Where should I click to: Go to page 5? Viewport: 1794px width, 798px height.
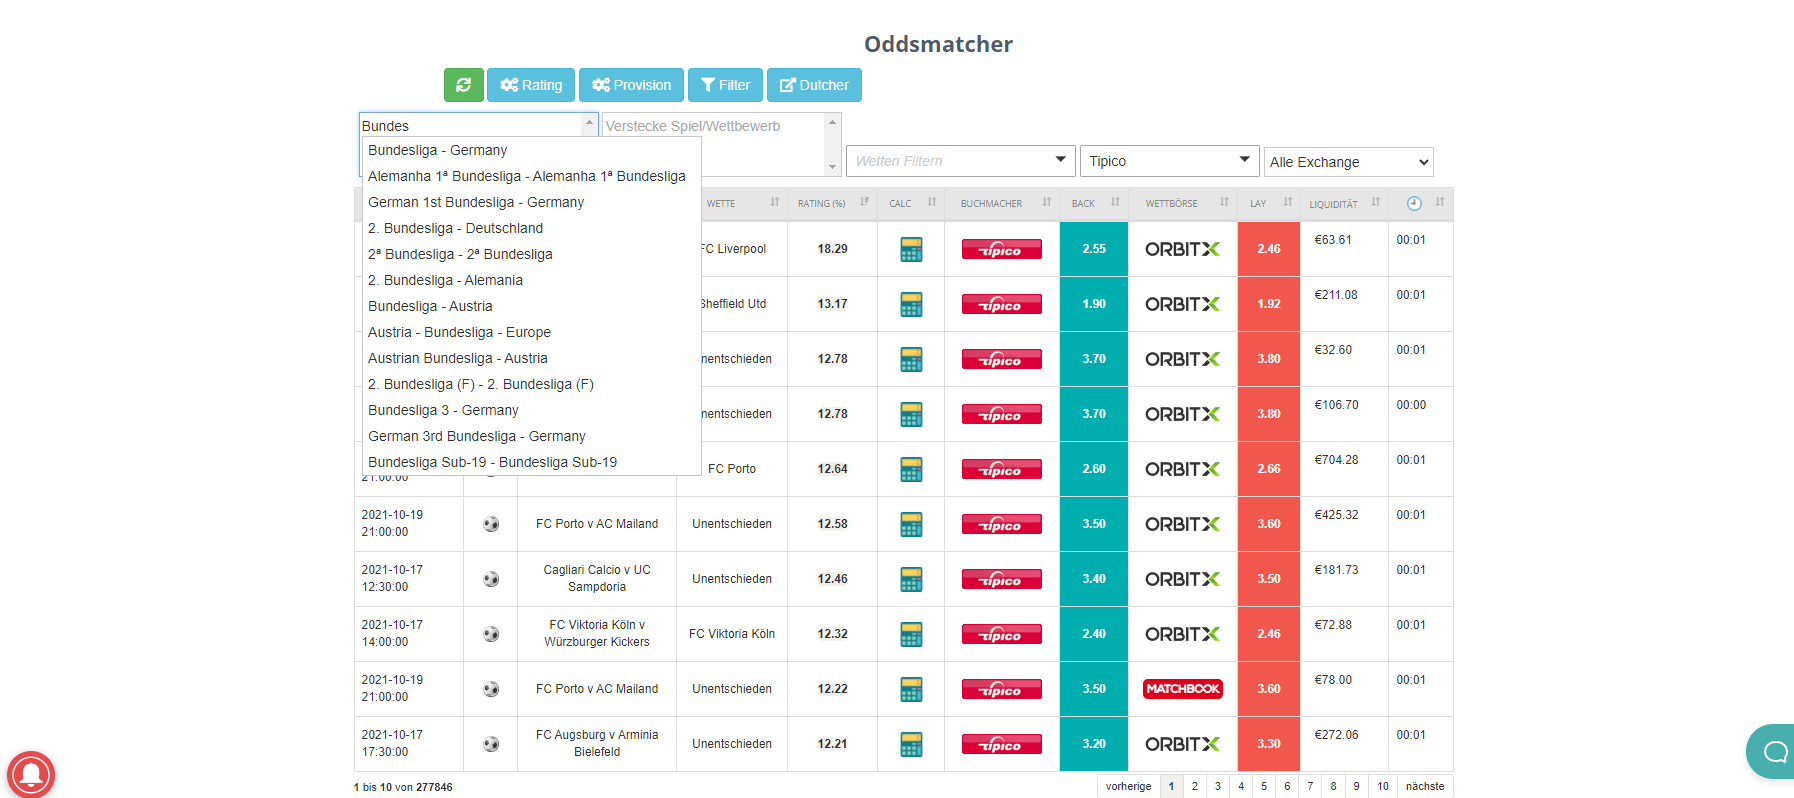click(x=1264, y=786)
